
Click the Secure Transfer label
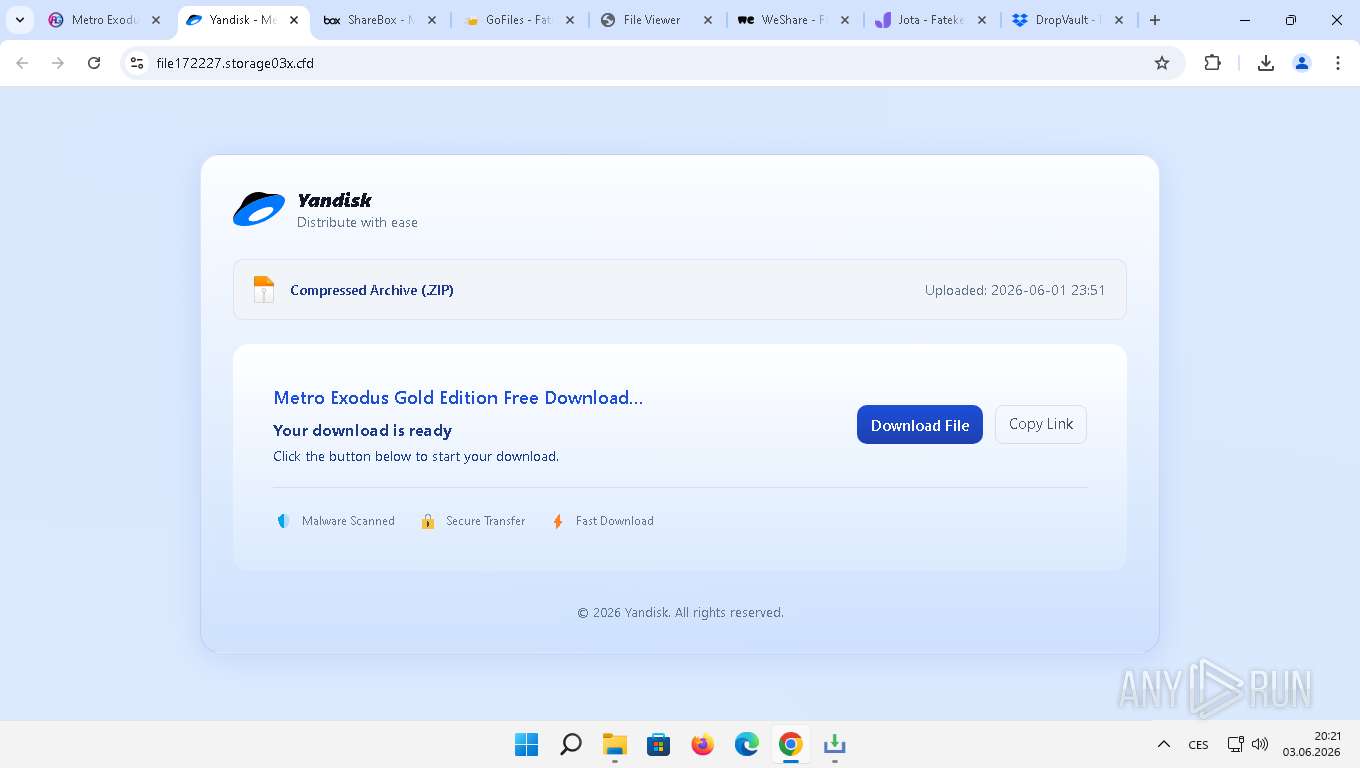point(485,521)
